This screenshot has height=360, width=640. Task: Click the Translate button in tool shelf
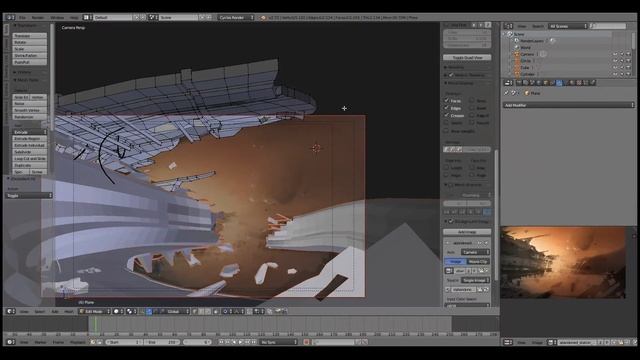[x=29, y=36]
